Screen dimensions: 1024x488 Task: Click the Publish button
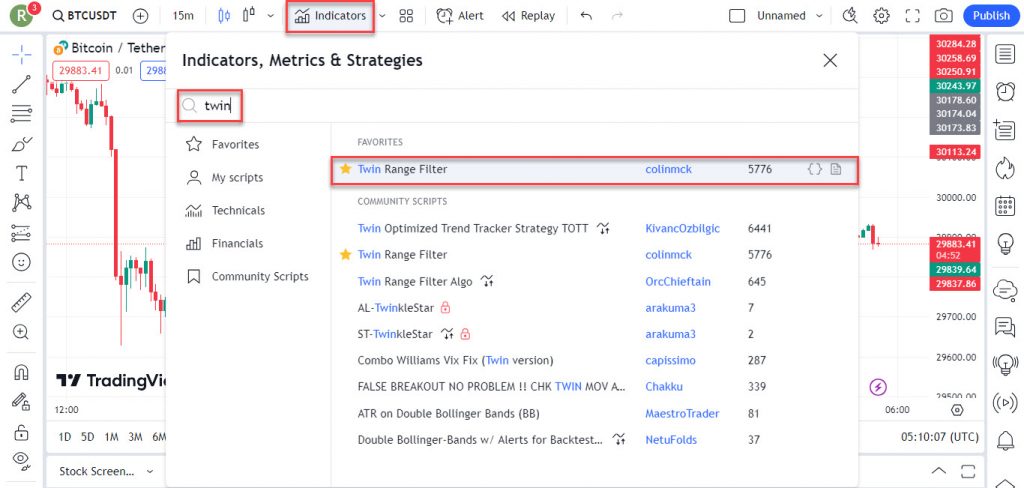(x=991, y=16)
